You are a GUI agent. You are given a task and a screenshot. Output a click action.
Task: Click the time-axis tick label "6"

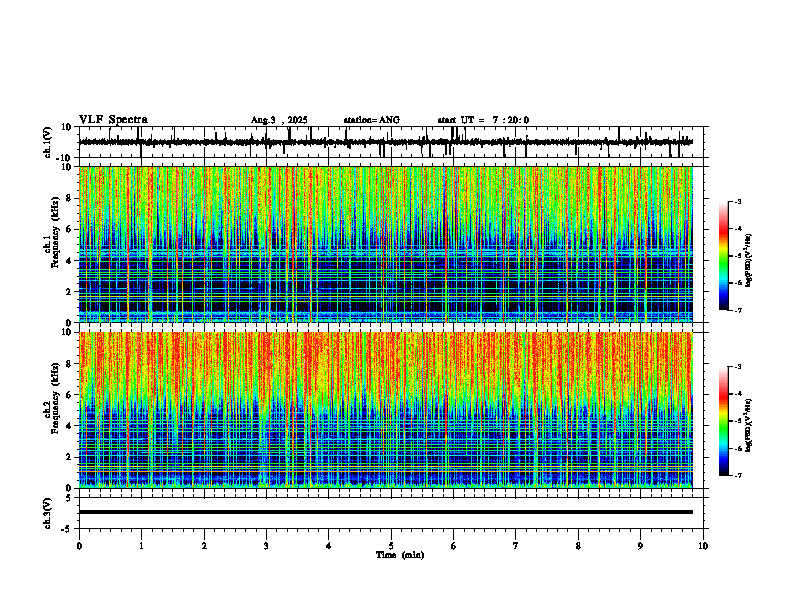tap(454, 546)
